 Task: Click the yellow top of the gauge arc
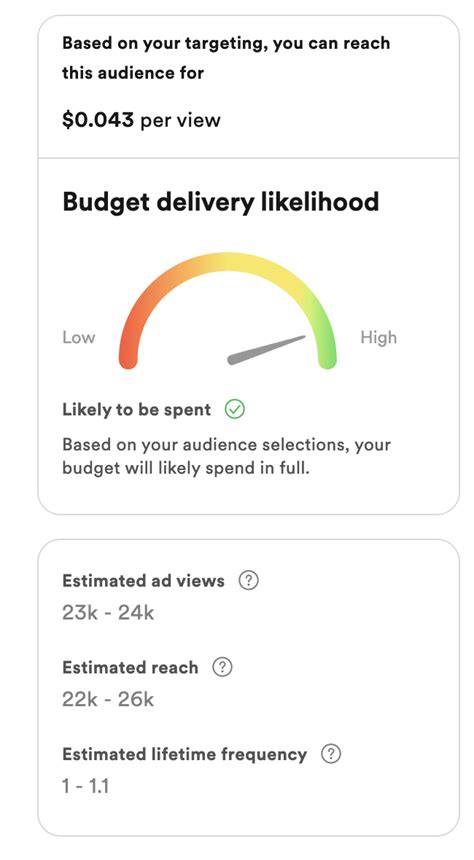[227, 262]
